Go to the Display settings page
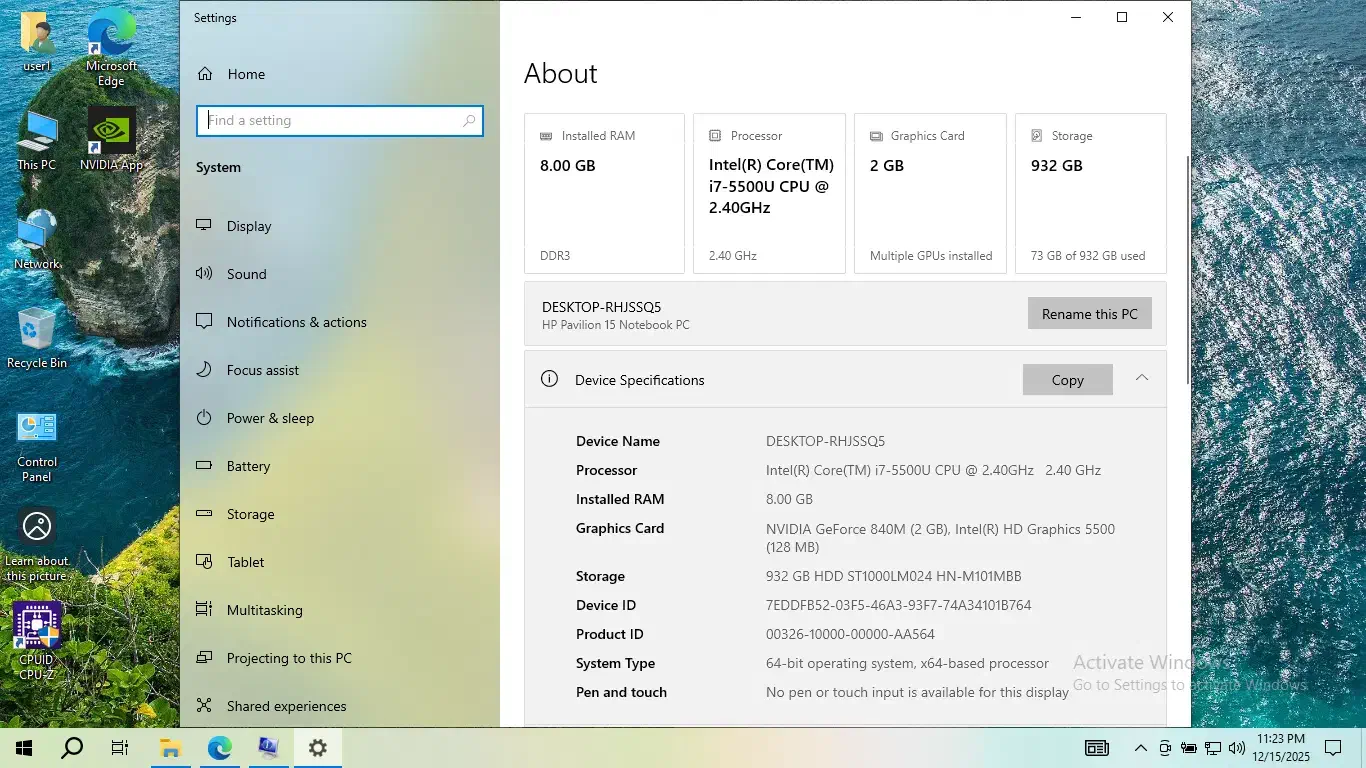This screenshot has width=1366, height=768. point(249,226)
